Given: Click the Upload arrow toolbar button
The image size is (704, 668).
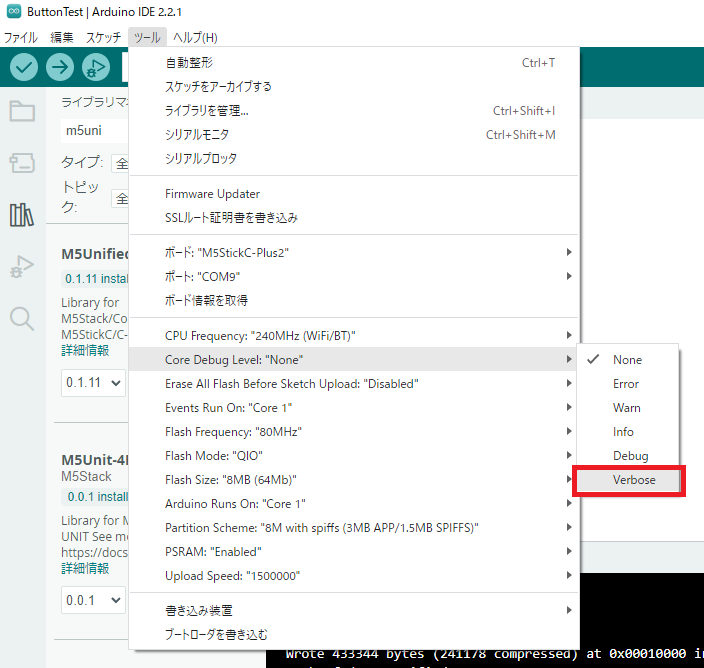Looking at the screenshot, I should click(60, 67).
